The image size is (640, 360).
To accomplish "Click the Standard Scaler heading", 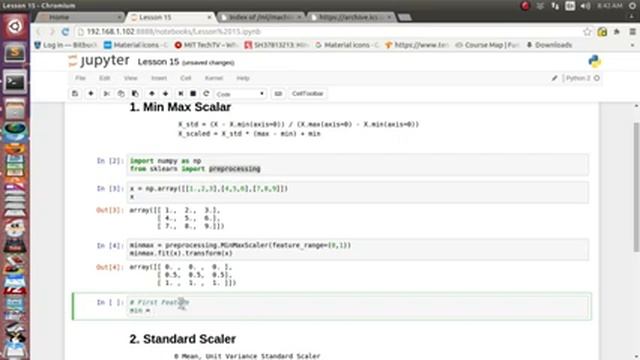I will point(182,339).
